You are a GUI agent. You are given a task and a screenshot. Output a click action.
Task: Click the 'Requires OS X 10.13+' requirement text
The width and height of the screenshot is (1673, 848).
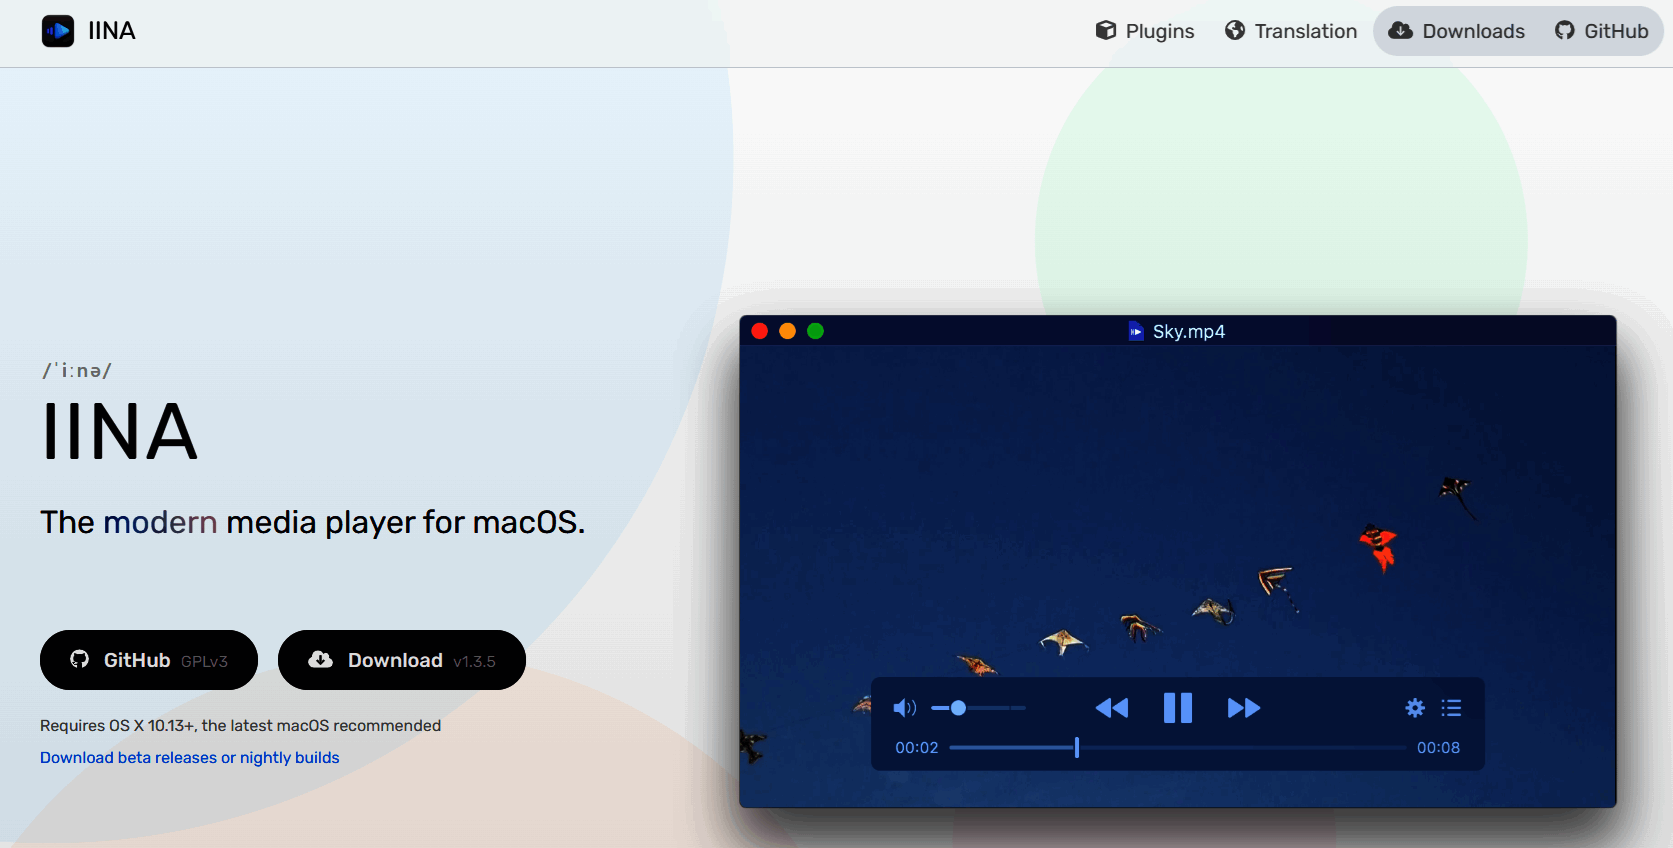(240, 726)
